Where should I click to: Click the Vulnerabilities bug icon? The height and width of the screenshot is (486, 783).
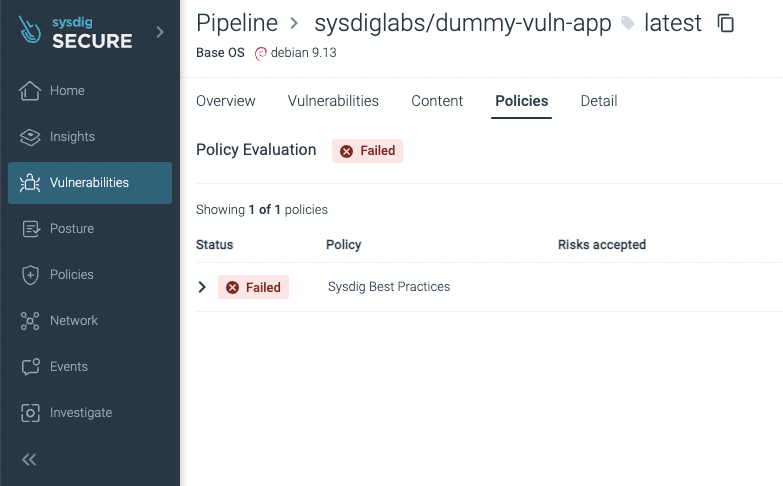[x=30, y=183]
